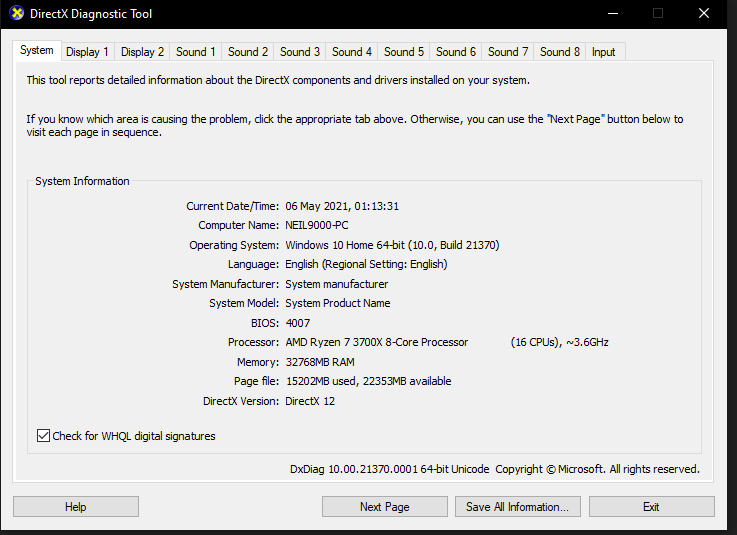Click the Help button
This screenshot has width=737, height=535.
point(76,507)
